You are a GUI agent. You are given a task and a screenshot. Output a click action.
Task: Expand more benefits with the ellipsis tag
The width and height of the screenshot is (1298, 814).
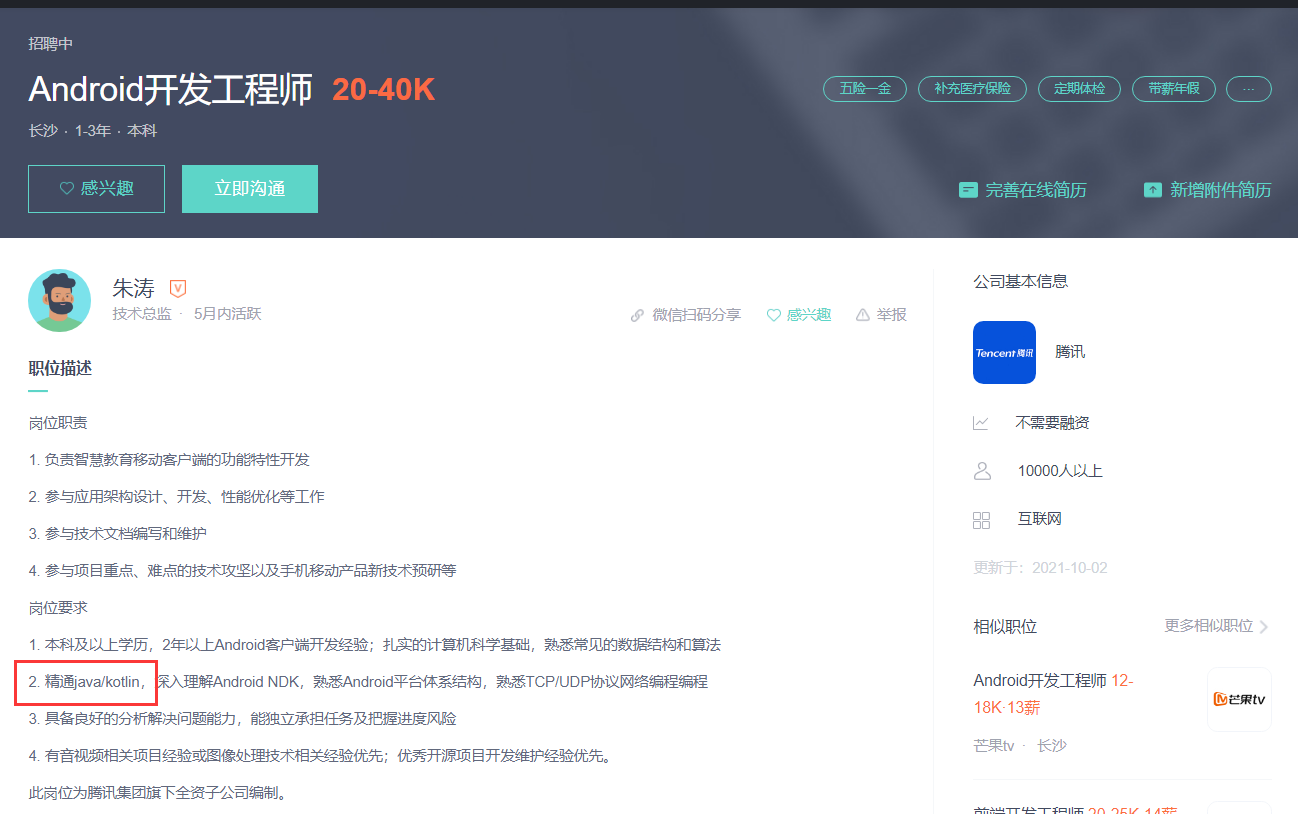tap(1249, 89)
